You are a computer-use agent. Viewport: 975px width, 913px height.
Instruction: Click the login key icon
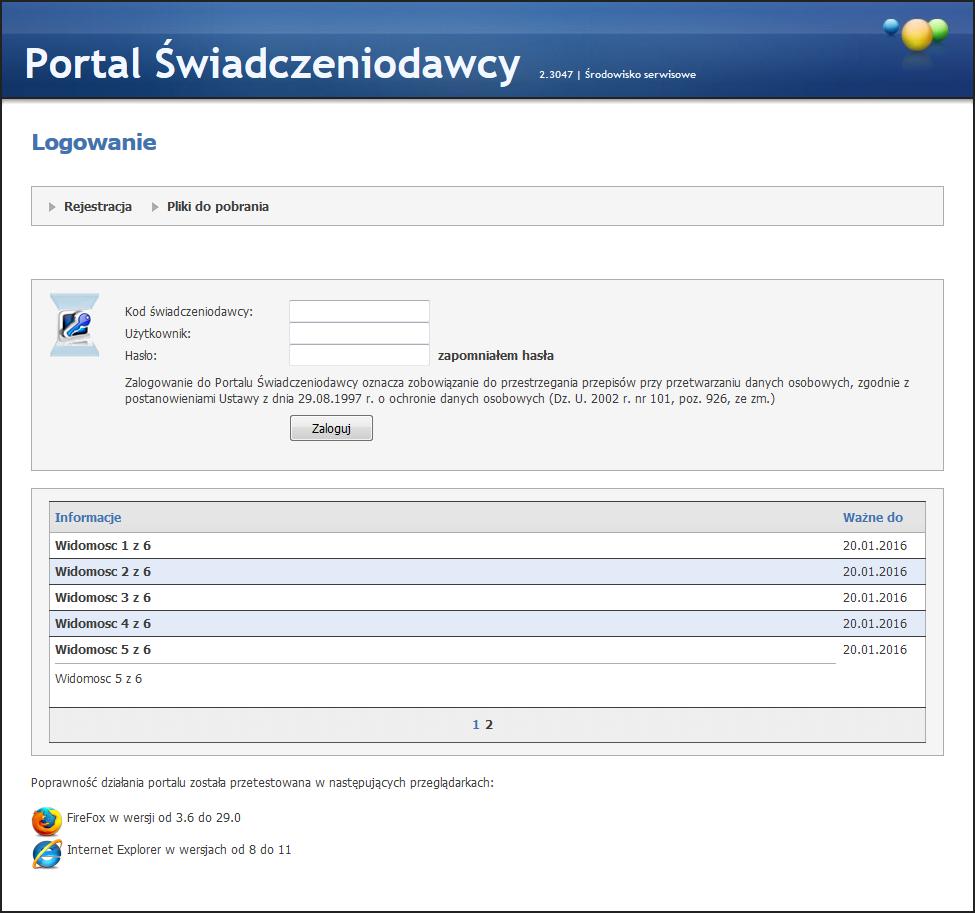coord(75,325)
